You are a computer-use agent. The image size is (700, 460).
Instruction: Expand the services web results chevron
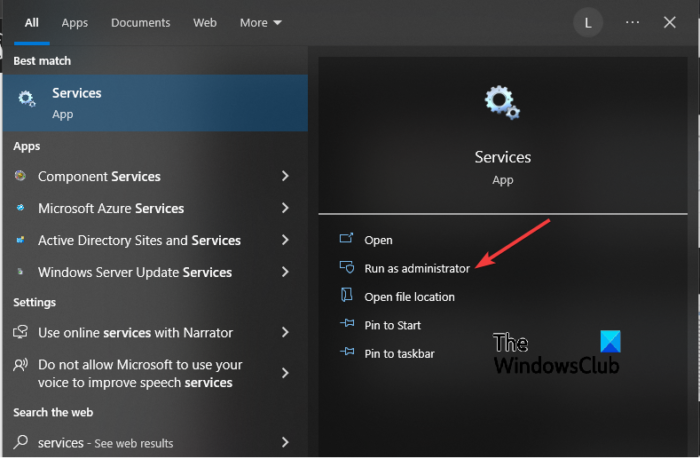coord(285,443)
